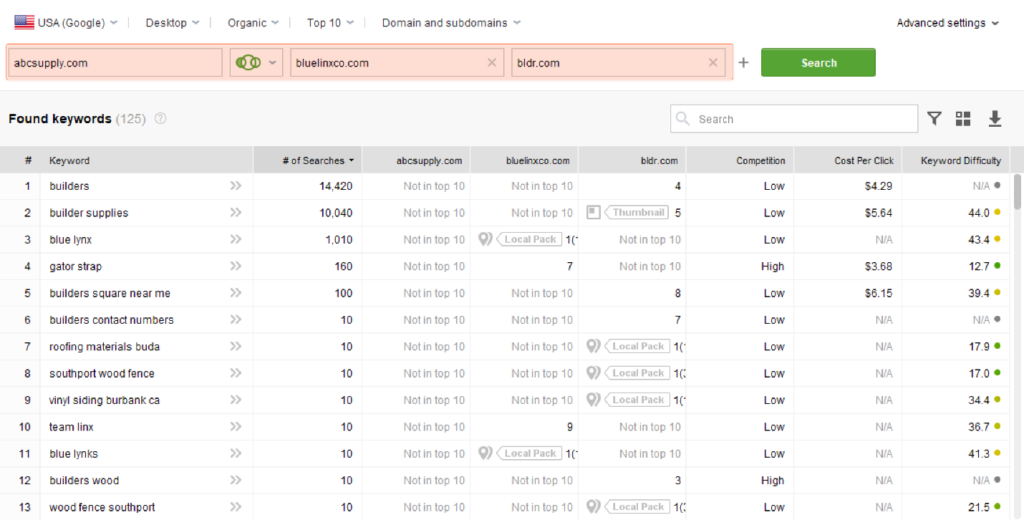Open Domain and subdomains dropdown
The width and height of the screenshot is (1024, 520).
point(451,23)
